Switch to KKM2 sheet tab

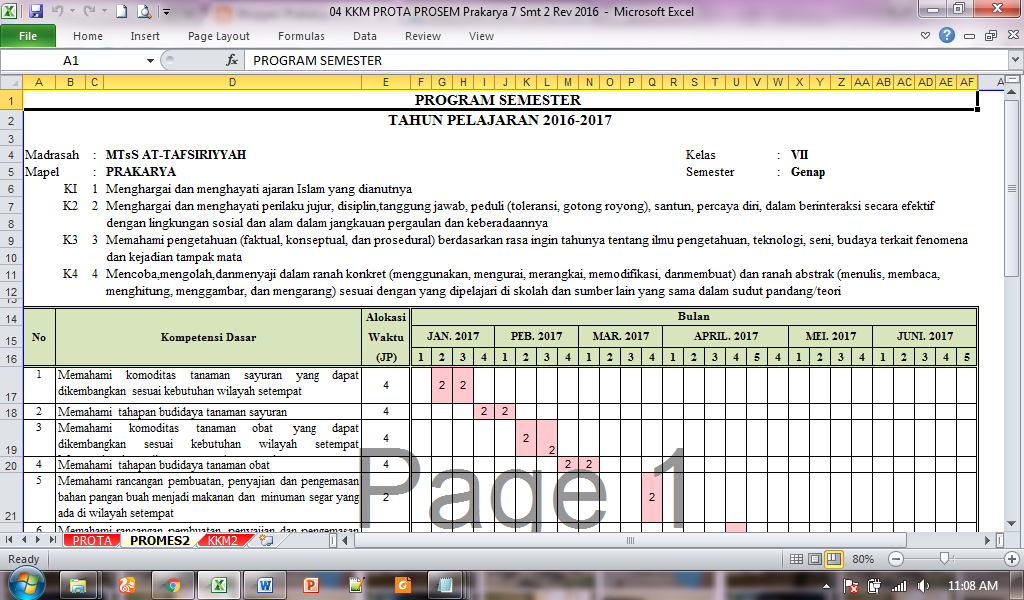tap(223, 541)
